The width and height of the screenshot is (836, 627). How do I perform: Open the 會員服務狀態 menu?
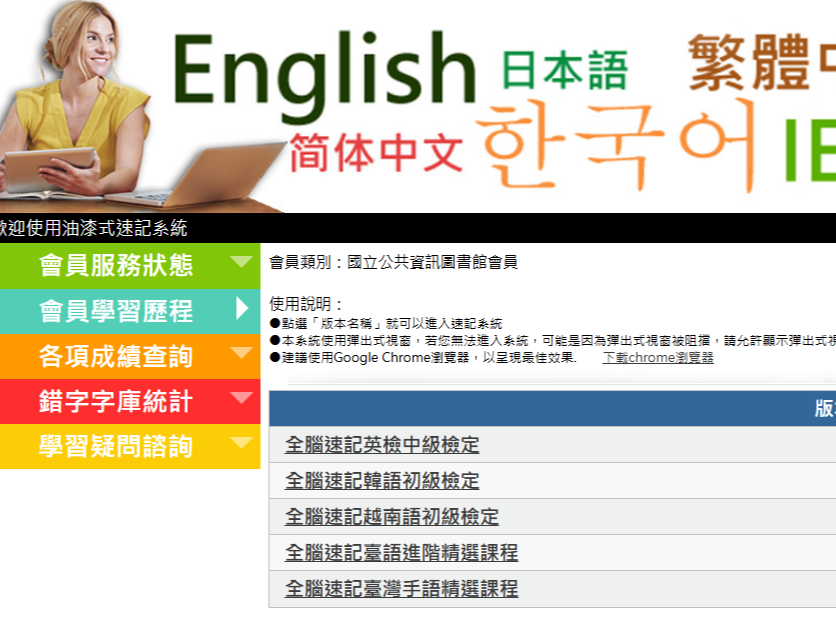pos(130,266)
